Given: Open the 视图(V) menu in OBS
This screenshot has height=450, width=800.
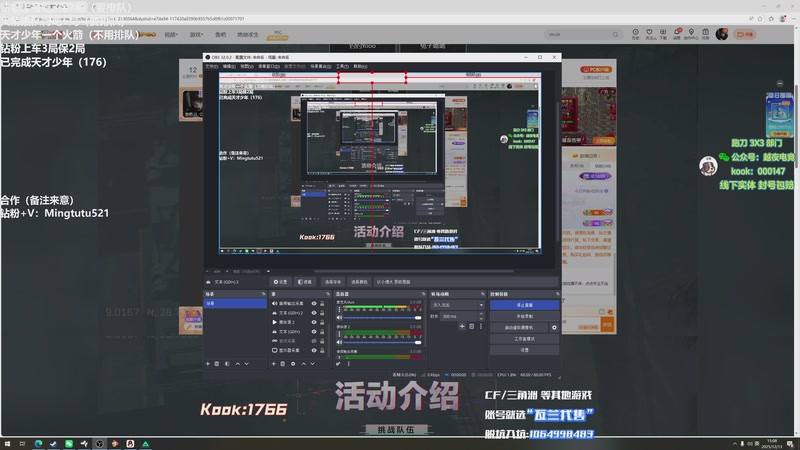Looking at the screenshot, I should tap(247, 66).
